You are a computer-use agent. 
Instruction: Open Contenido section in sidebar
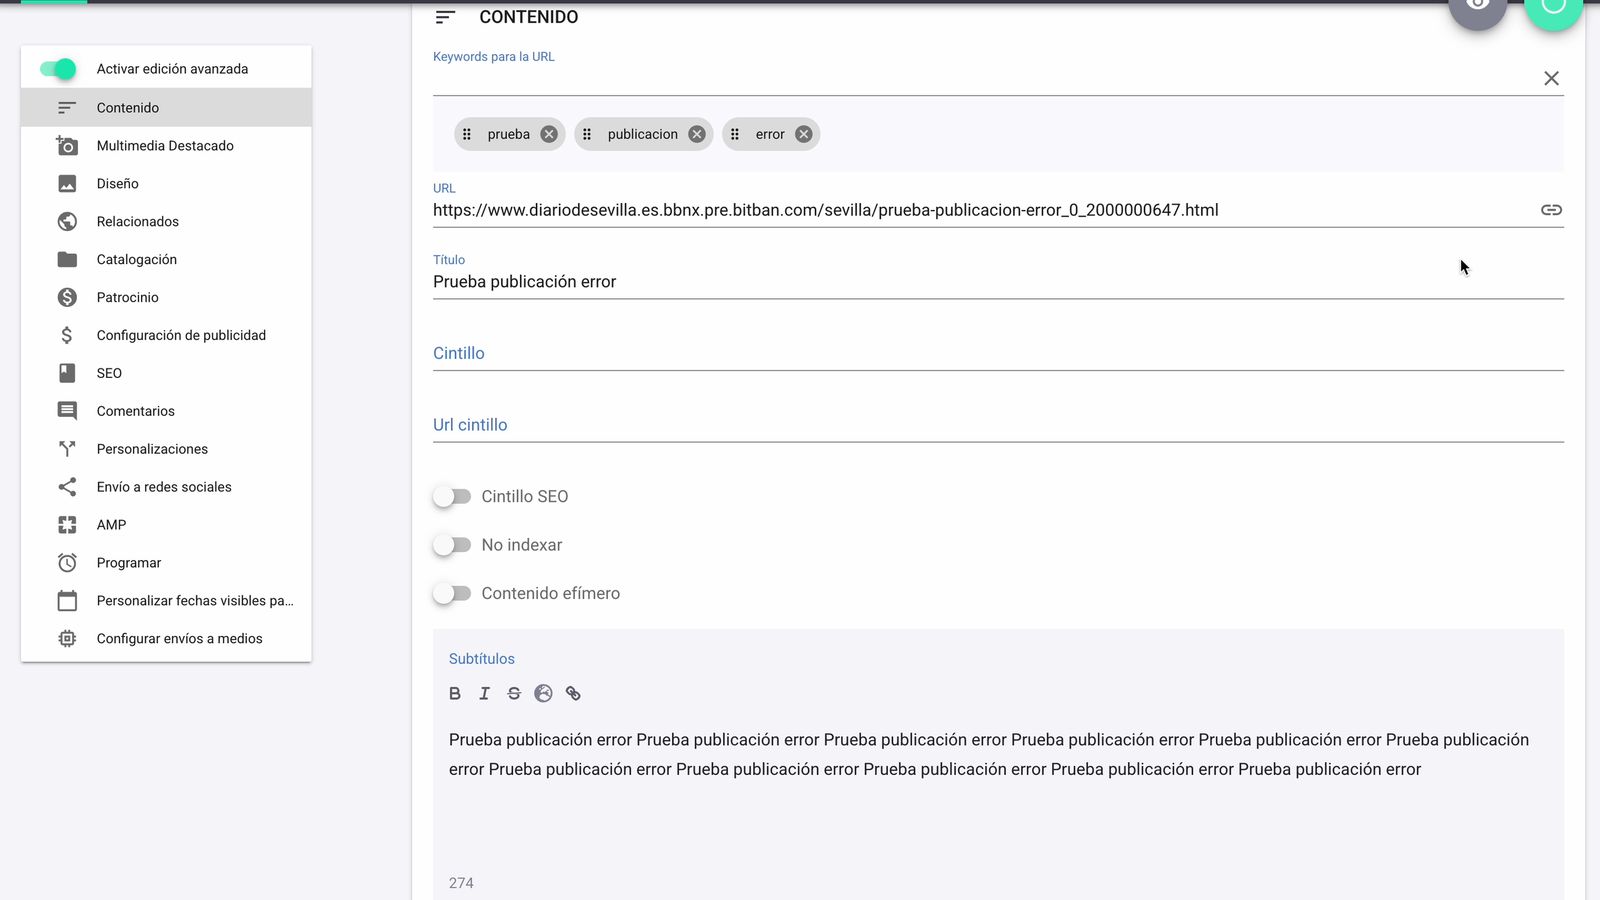[x=166, y=107]
